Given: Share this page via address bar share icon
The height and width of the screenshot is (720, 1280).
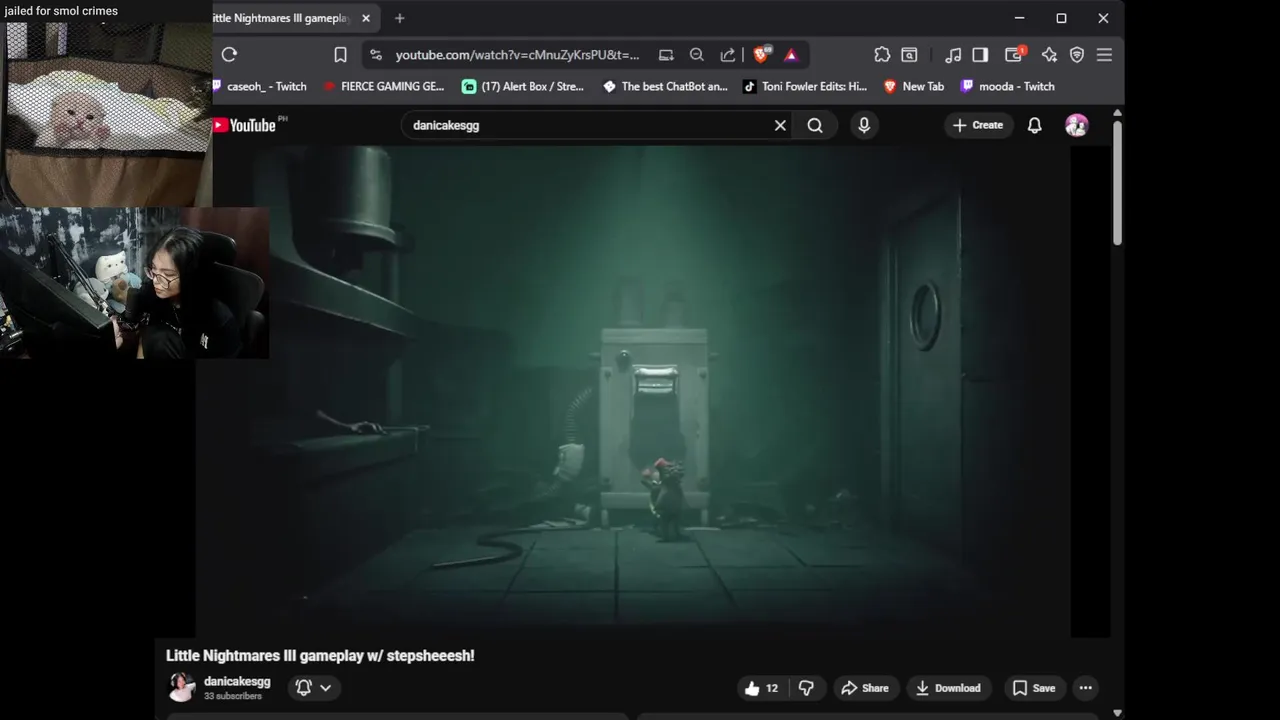Looking at the screenshot, I should click(x=728, y=55).
